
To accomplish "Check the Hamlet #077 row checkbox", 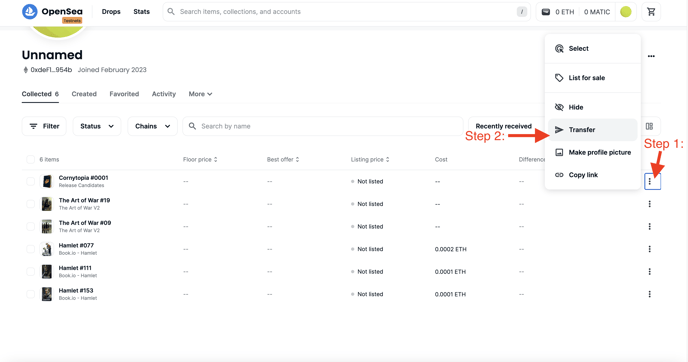I will tap(30, 249).
